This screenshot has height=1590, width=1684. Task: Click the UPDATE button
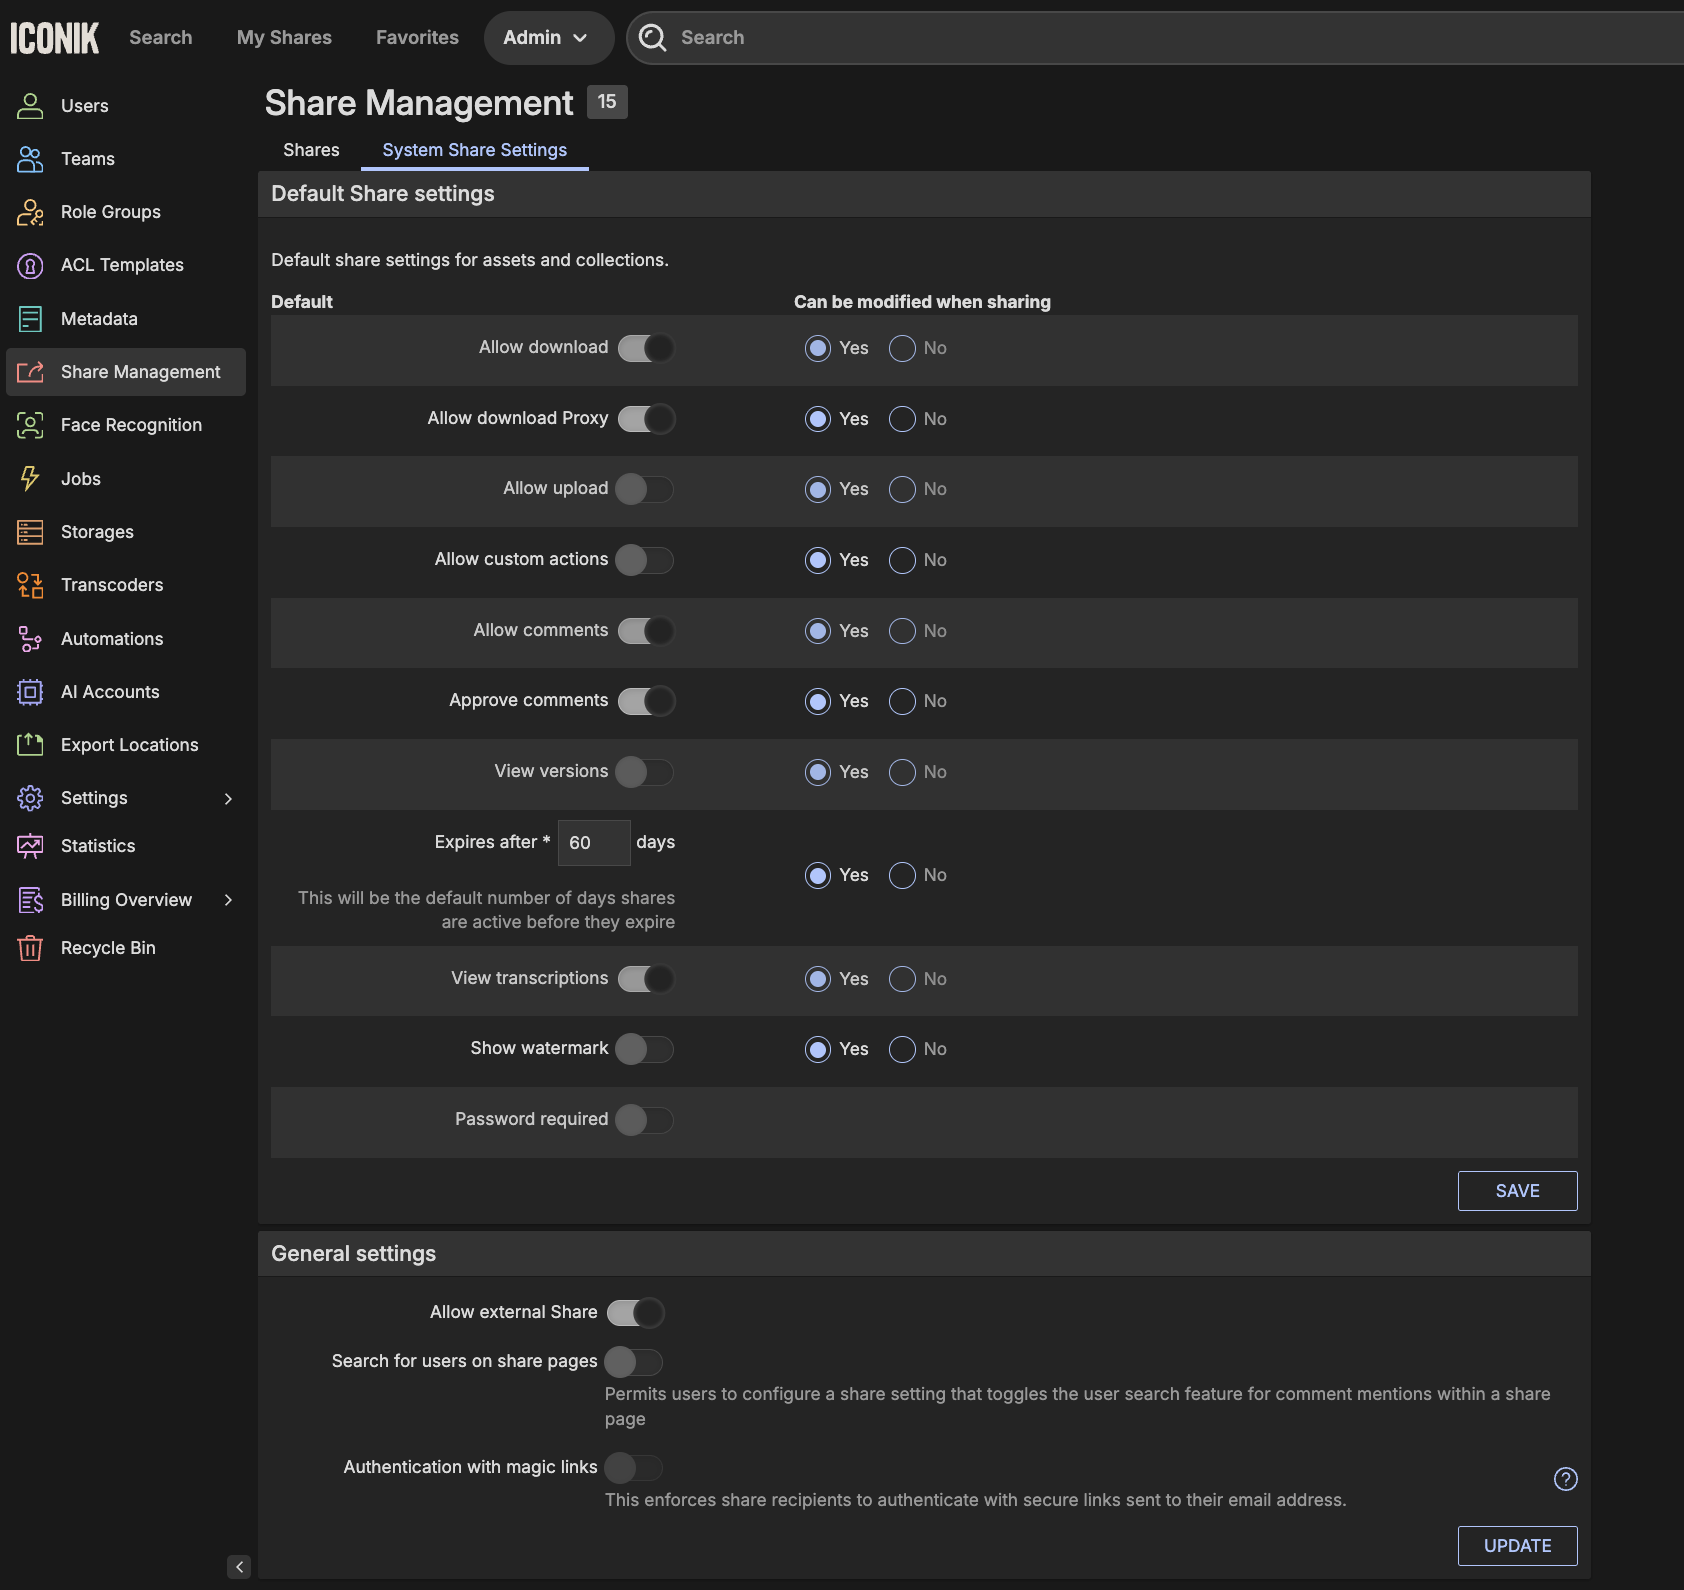click(1516, 1546)
